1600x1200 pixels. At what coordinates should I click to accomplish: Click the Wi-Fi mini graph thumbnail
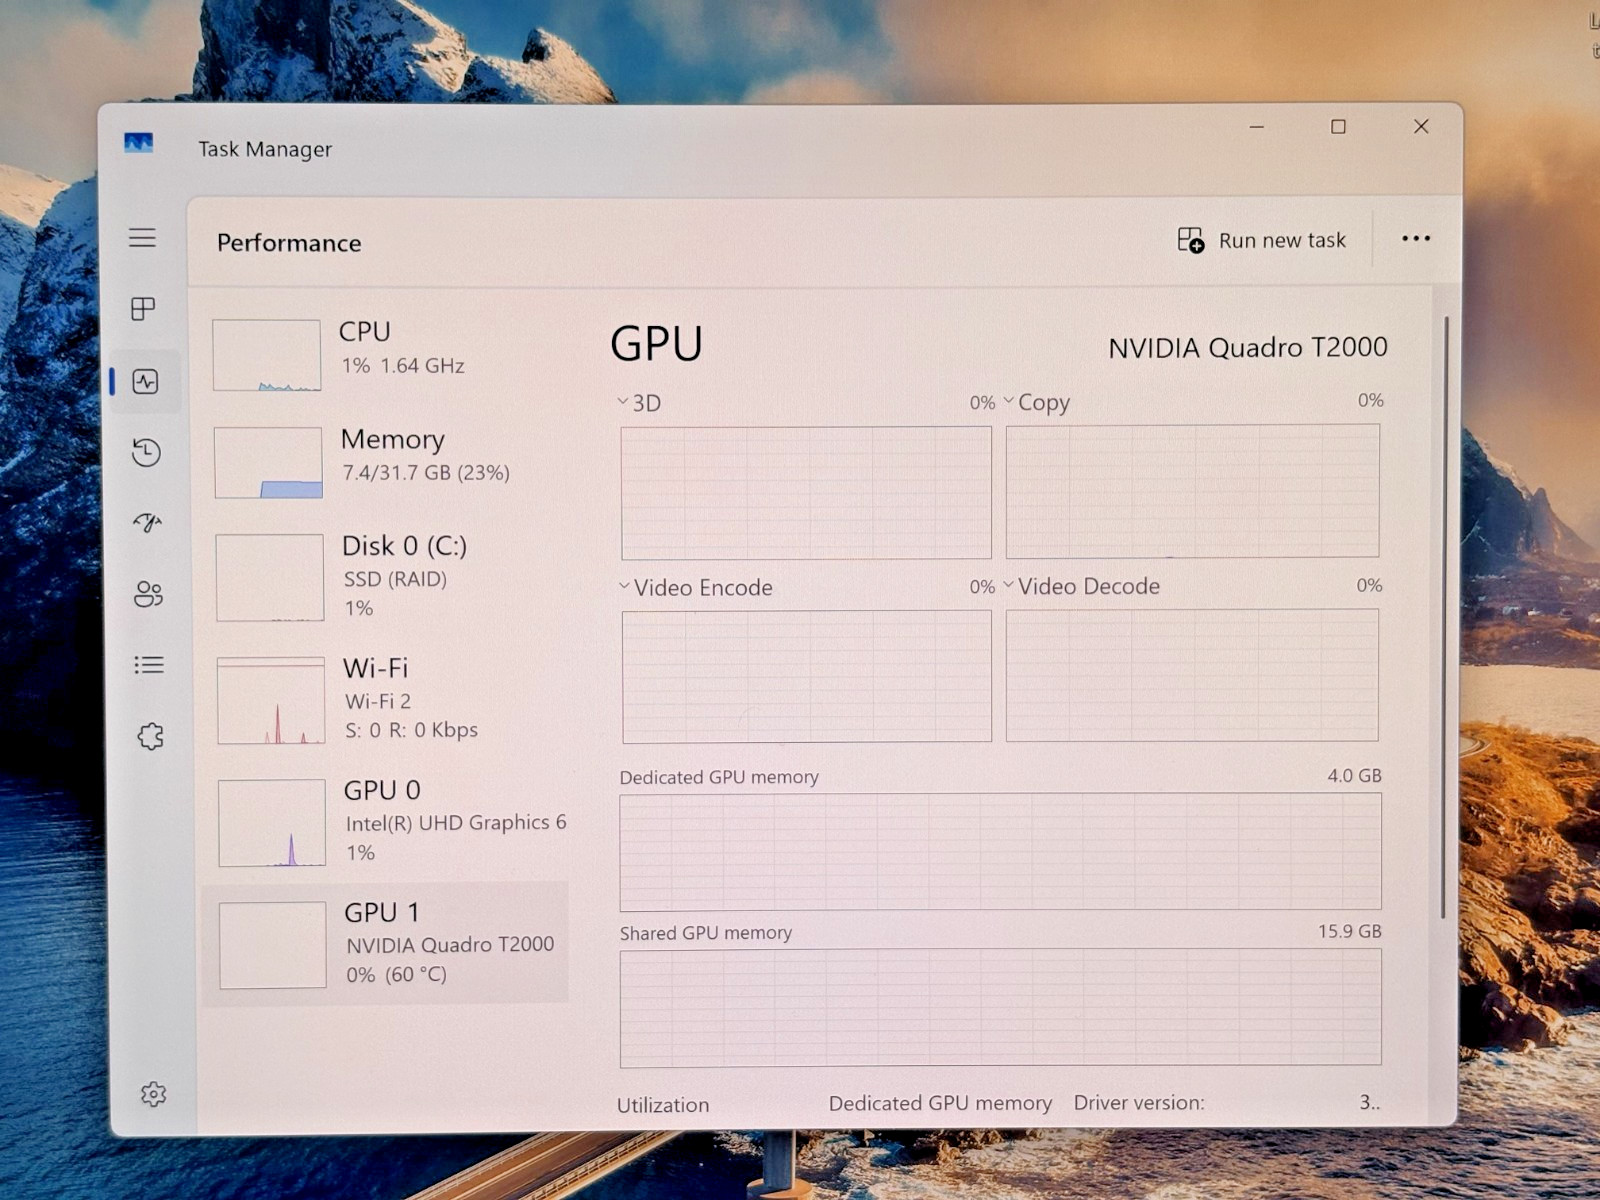tap(271, 700)
